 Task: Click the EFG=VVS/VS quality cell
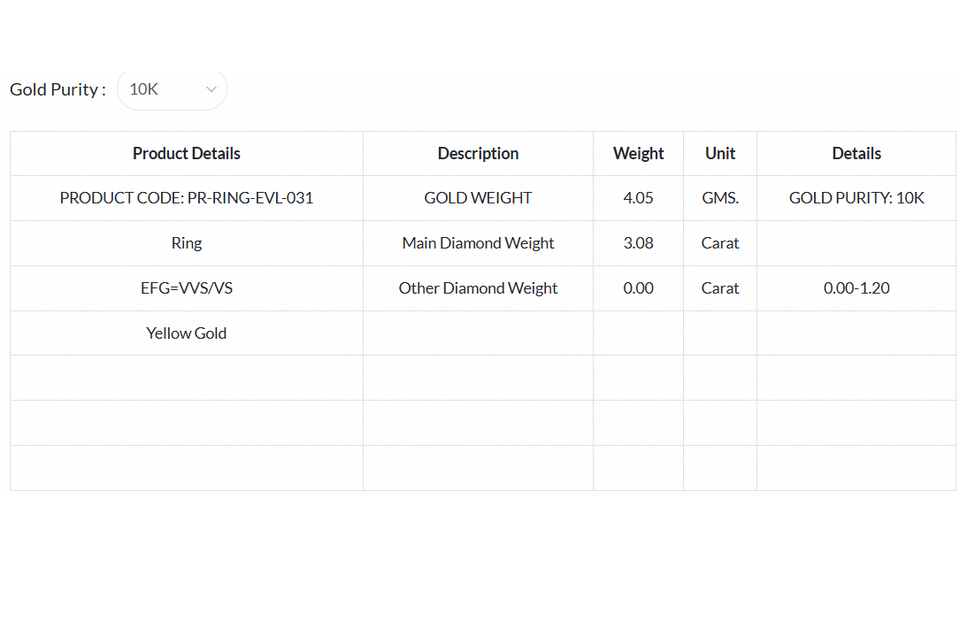(186, 288)
